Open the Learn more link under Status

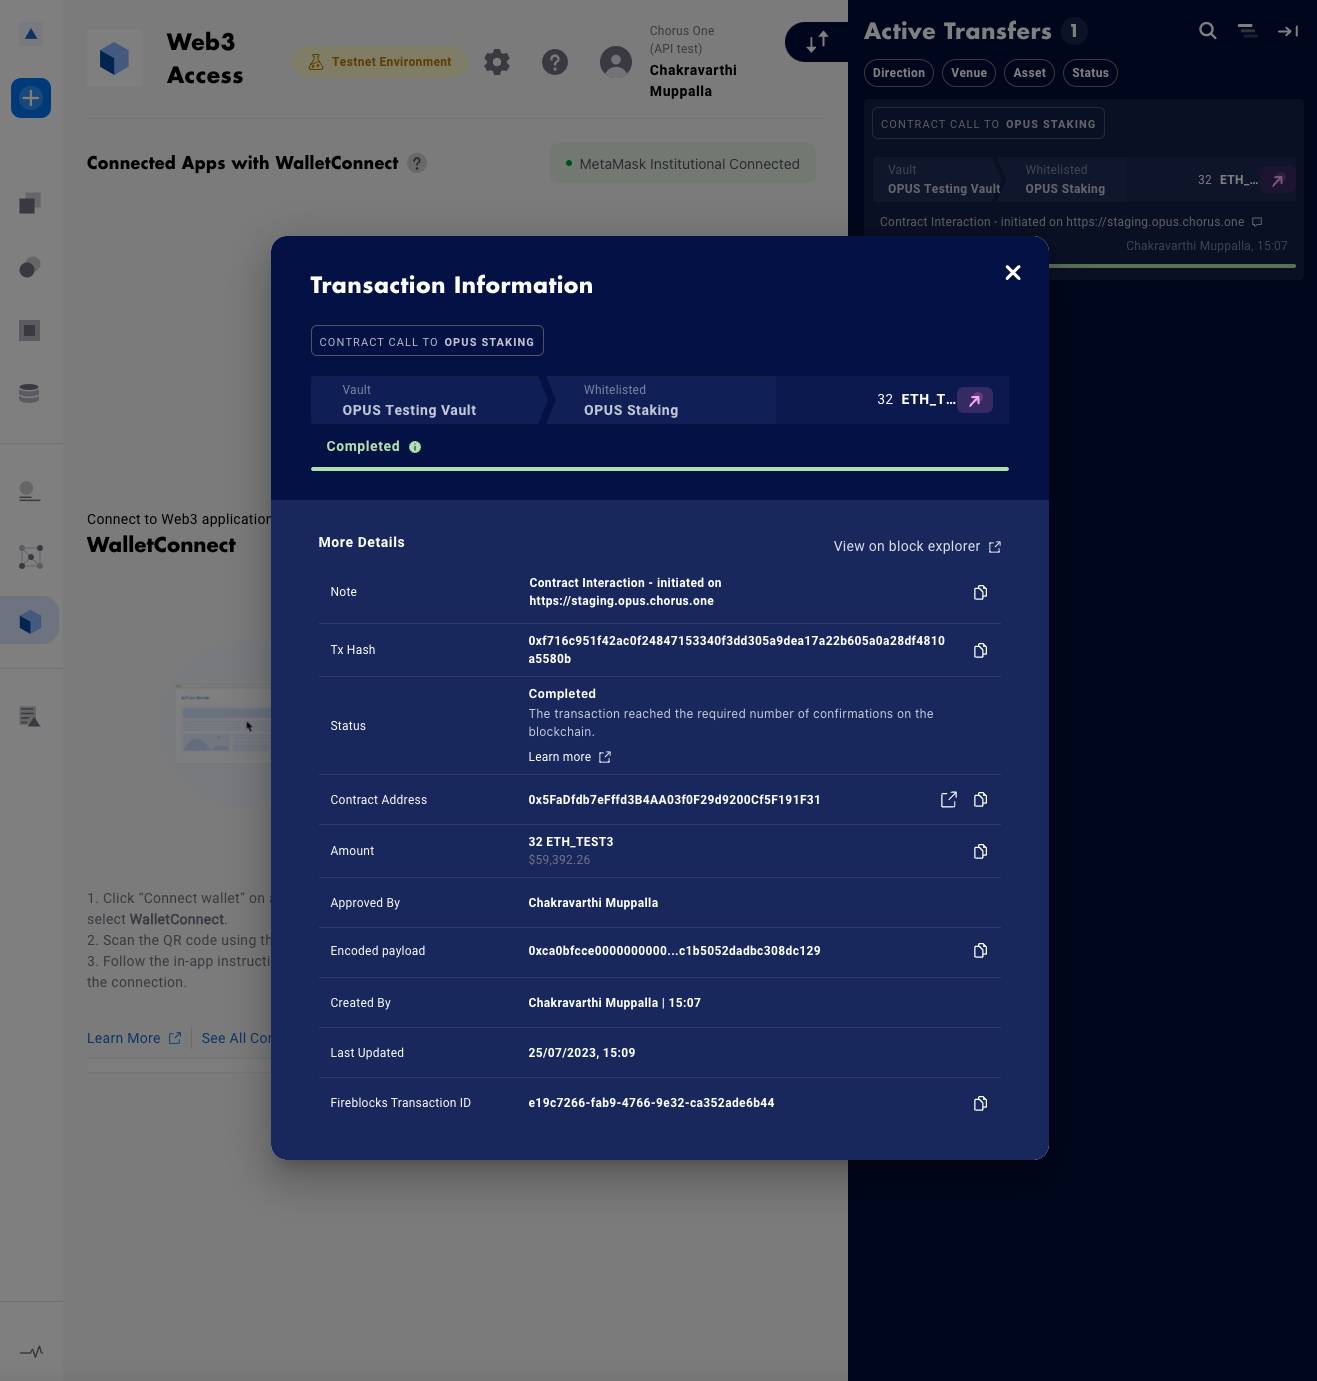pos(569,757)
